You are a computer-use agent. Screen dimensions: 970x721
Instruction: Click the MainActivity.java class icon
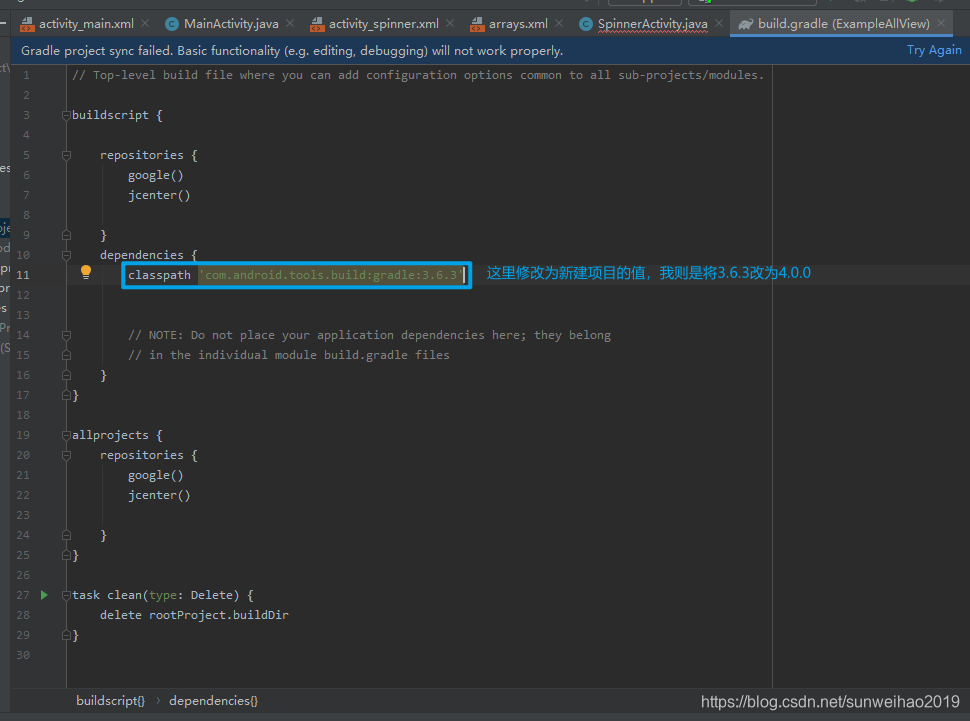[x=172, y=24]
